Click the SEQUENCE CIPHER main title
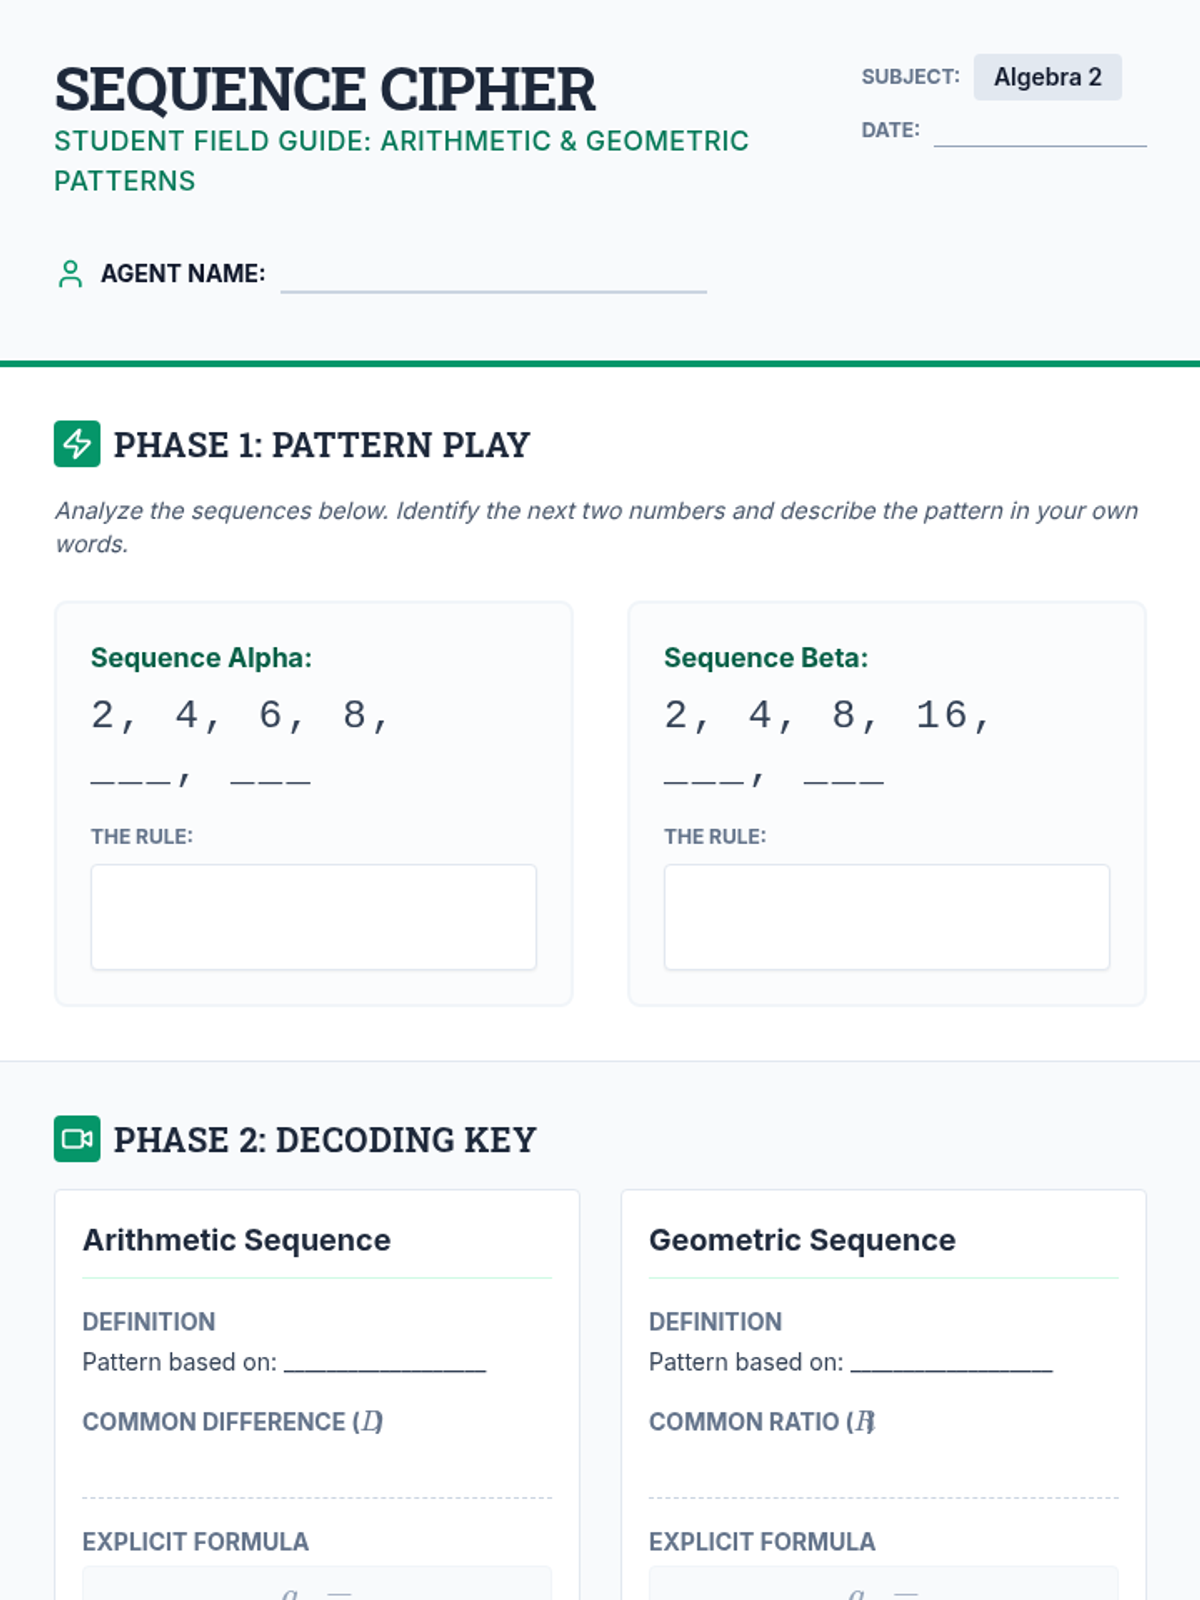Image resolution: width=1200 pixels, height=1600 pixels. pyautogui.click(x=325, y=89)
